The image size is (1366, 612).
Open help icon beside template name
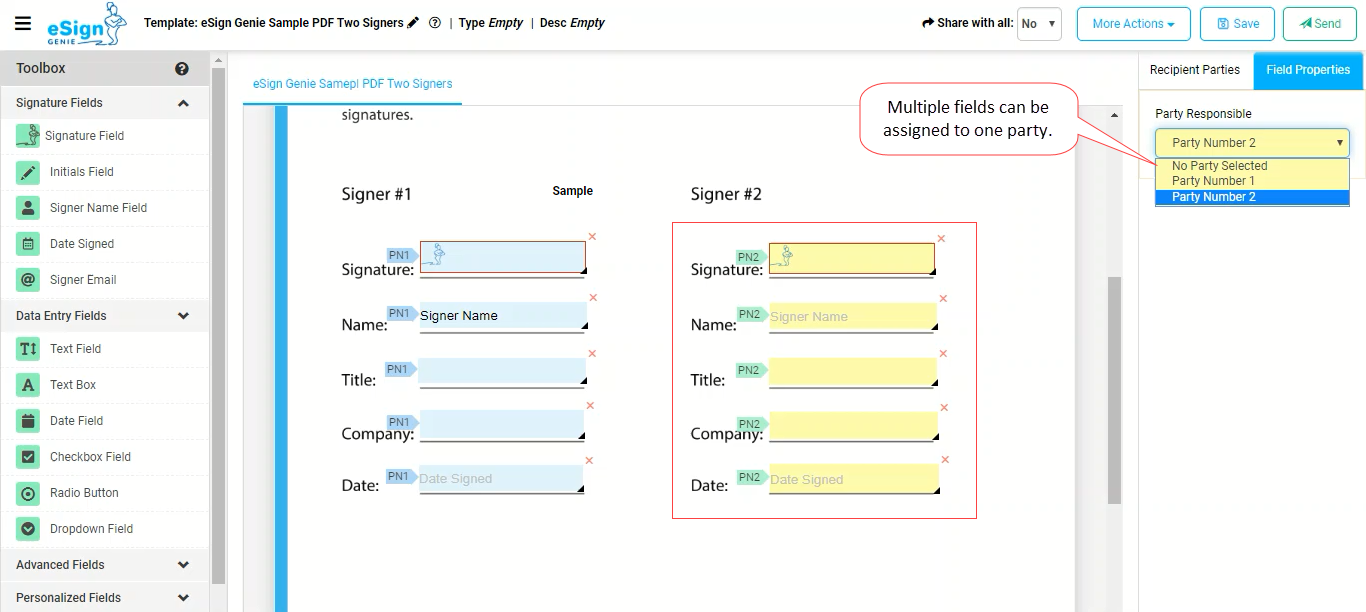tap(435, 23)
